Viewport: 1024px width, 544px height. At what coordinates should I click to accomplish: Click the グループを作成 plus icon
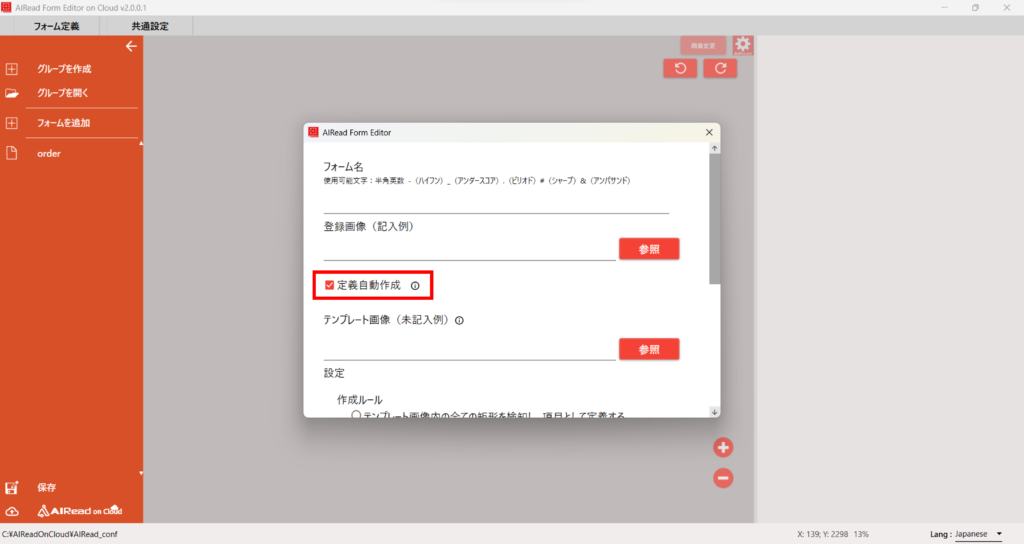12,69
